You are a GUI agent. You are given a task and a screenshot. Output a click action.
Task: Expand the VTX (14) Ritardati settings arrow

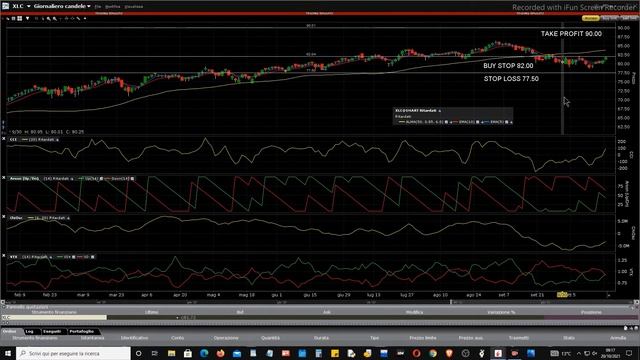click(51, 257)
